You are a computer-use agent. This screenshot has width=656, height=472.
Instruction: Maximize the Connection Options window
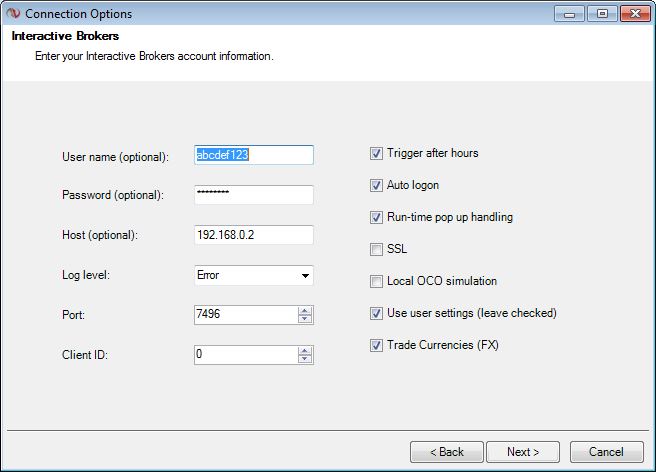(x=602, y=14)
